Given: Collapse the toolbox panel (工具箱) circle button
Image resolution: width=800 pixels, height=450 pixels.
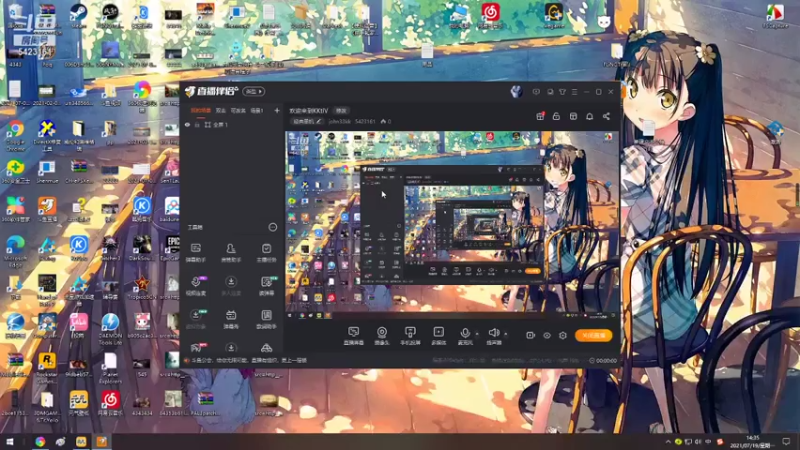Looking at the screenshot, I should 273,227.
